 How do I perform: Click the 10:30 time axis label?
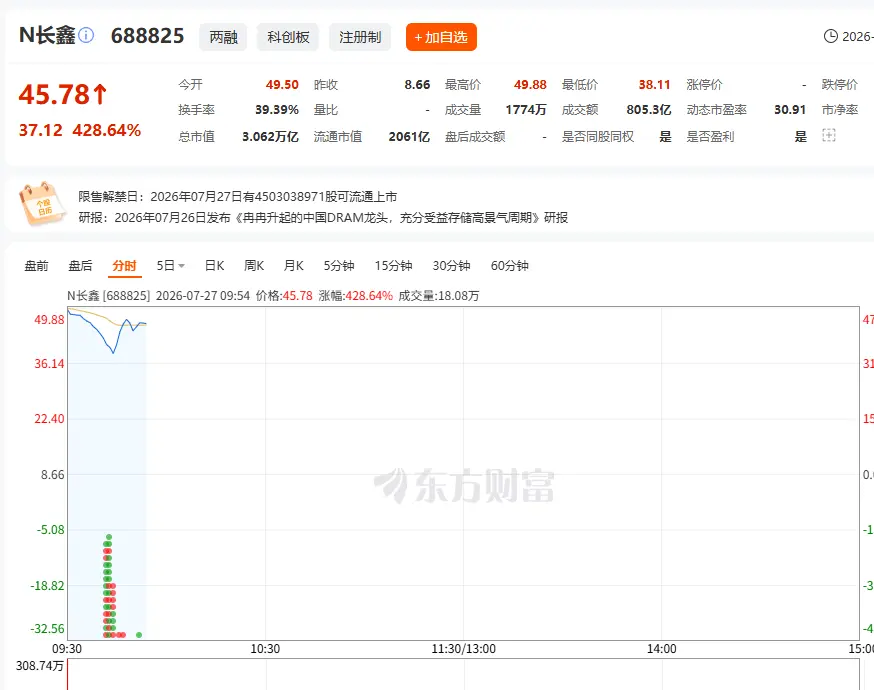click(265, 649)
